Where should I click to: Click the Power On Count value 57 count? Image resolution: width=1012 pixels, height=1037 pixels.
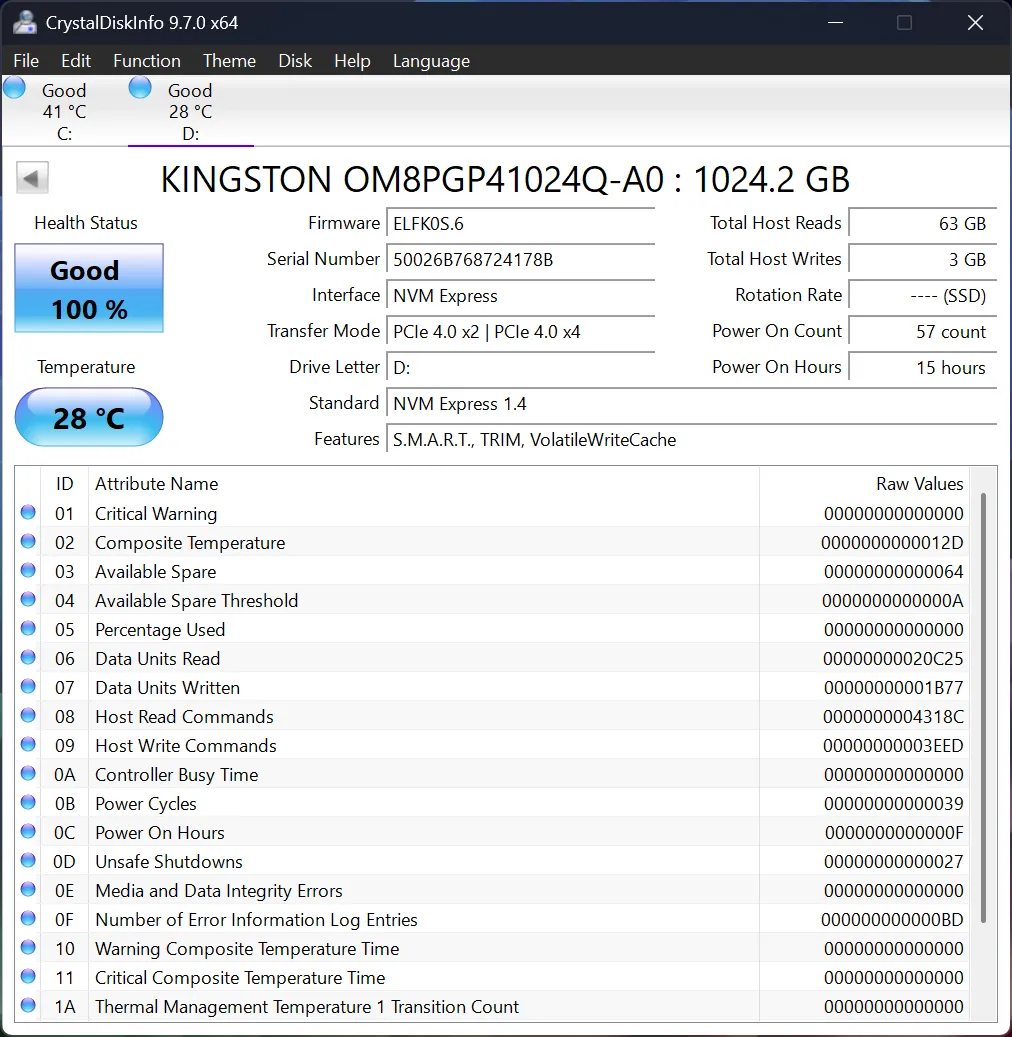pos(923,331)
